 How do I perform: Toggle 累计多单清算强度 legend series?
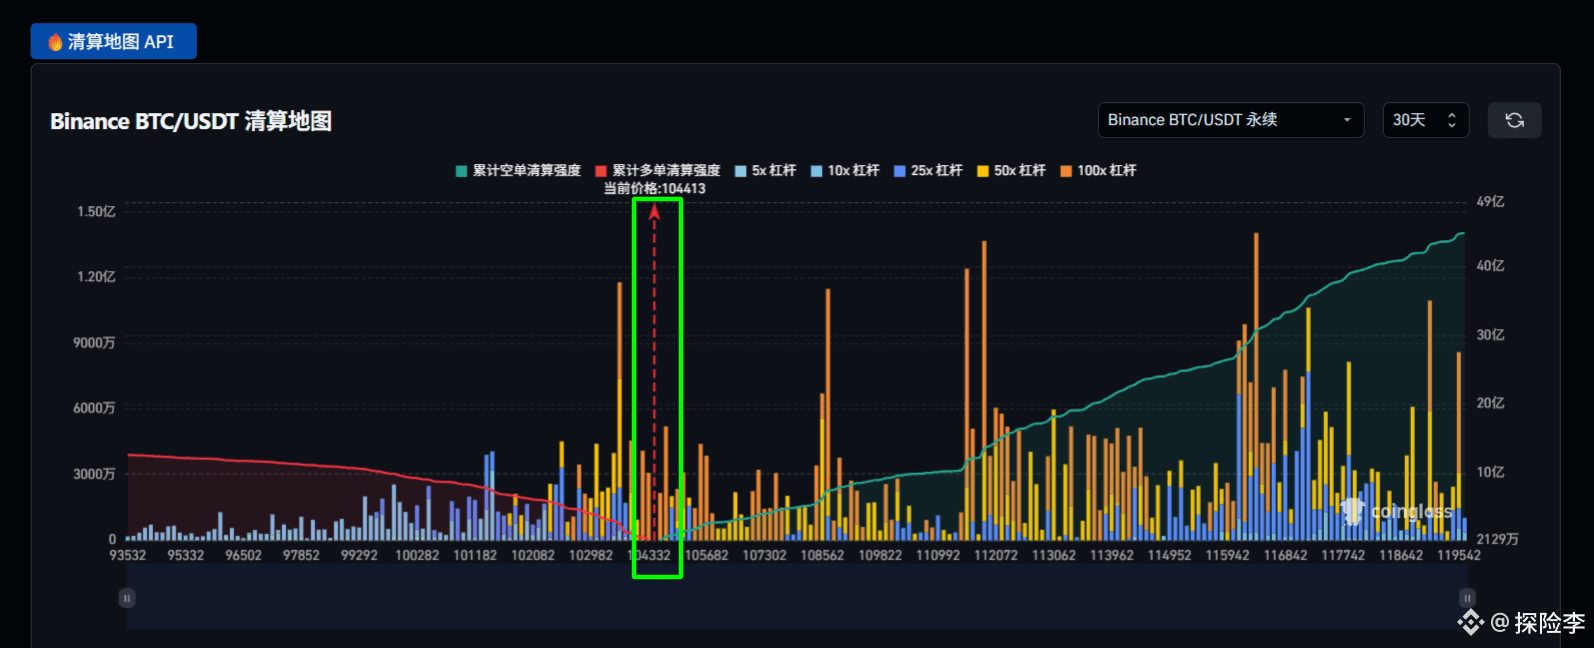pyautogui.click(x=657, y=171)
